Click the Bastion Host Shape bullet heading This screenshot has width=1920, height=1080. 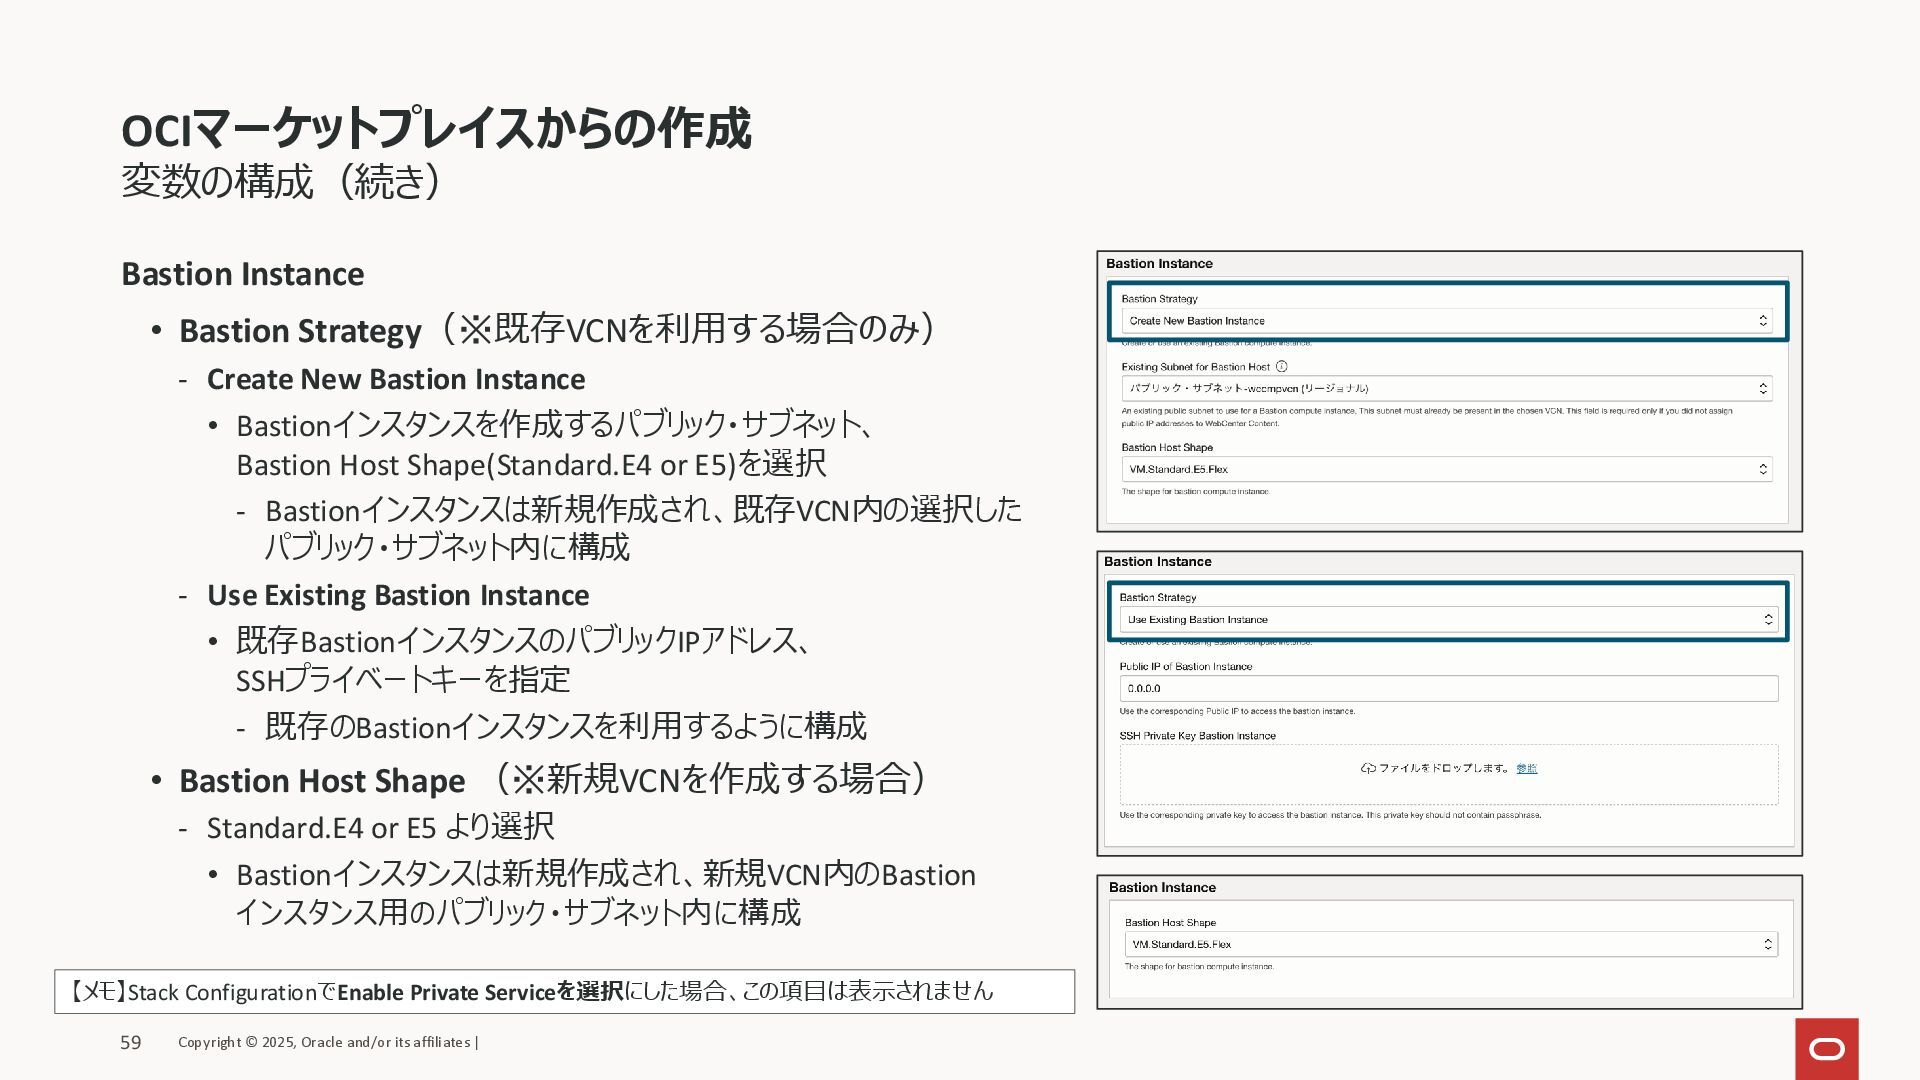point(322,781)
